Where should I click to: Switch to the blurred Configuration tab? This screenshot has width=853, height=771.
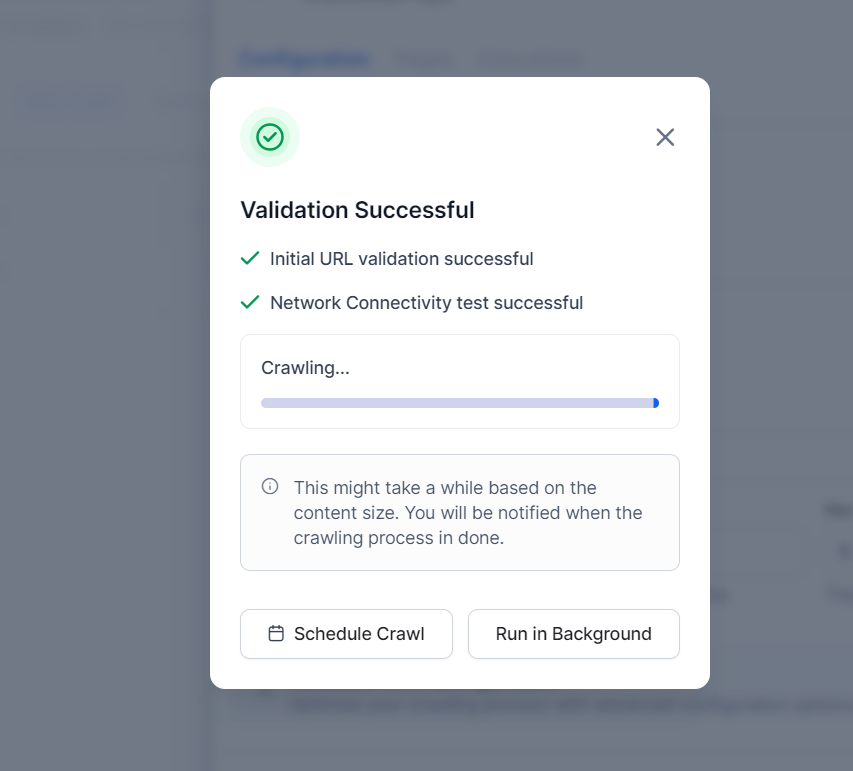[x=304, y=59]
